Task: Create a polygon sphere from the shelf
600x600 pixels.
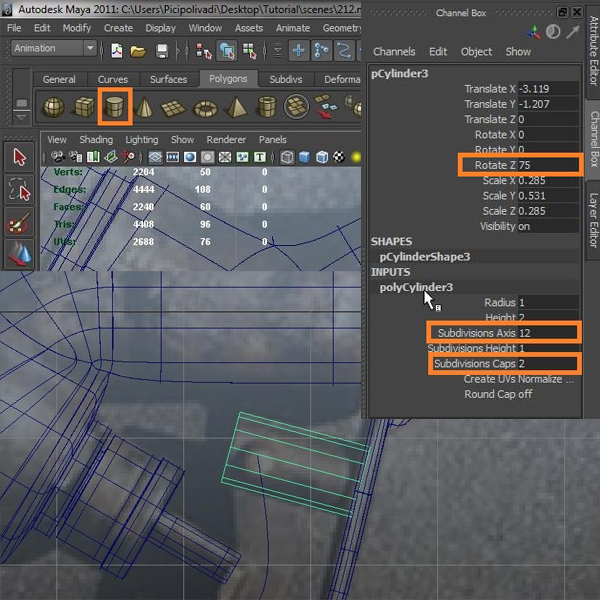Action: [54, 107]
